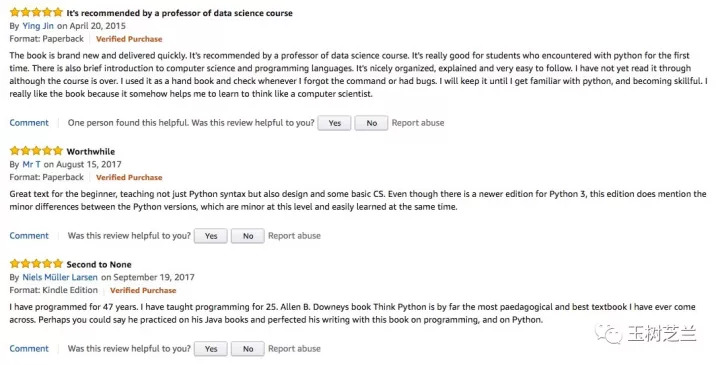
Task: Report abuse on the Worthwhile review
Action: coord(294,236)
